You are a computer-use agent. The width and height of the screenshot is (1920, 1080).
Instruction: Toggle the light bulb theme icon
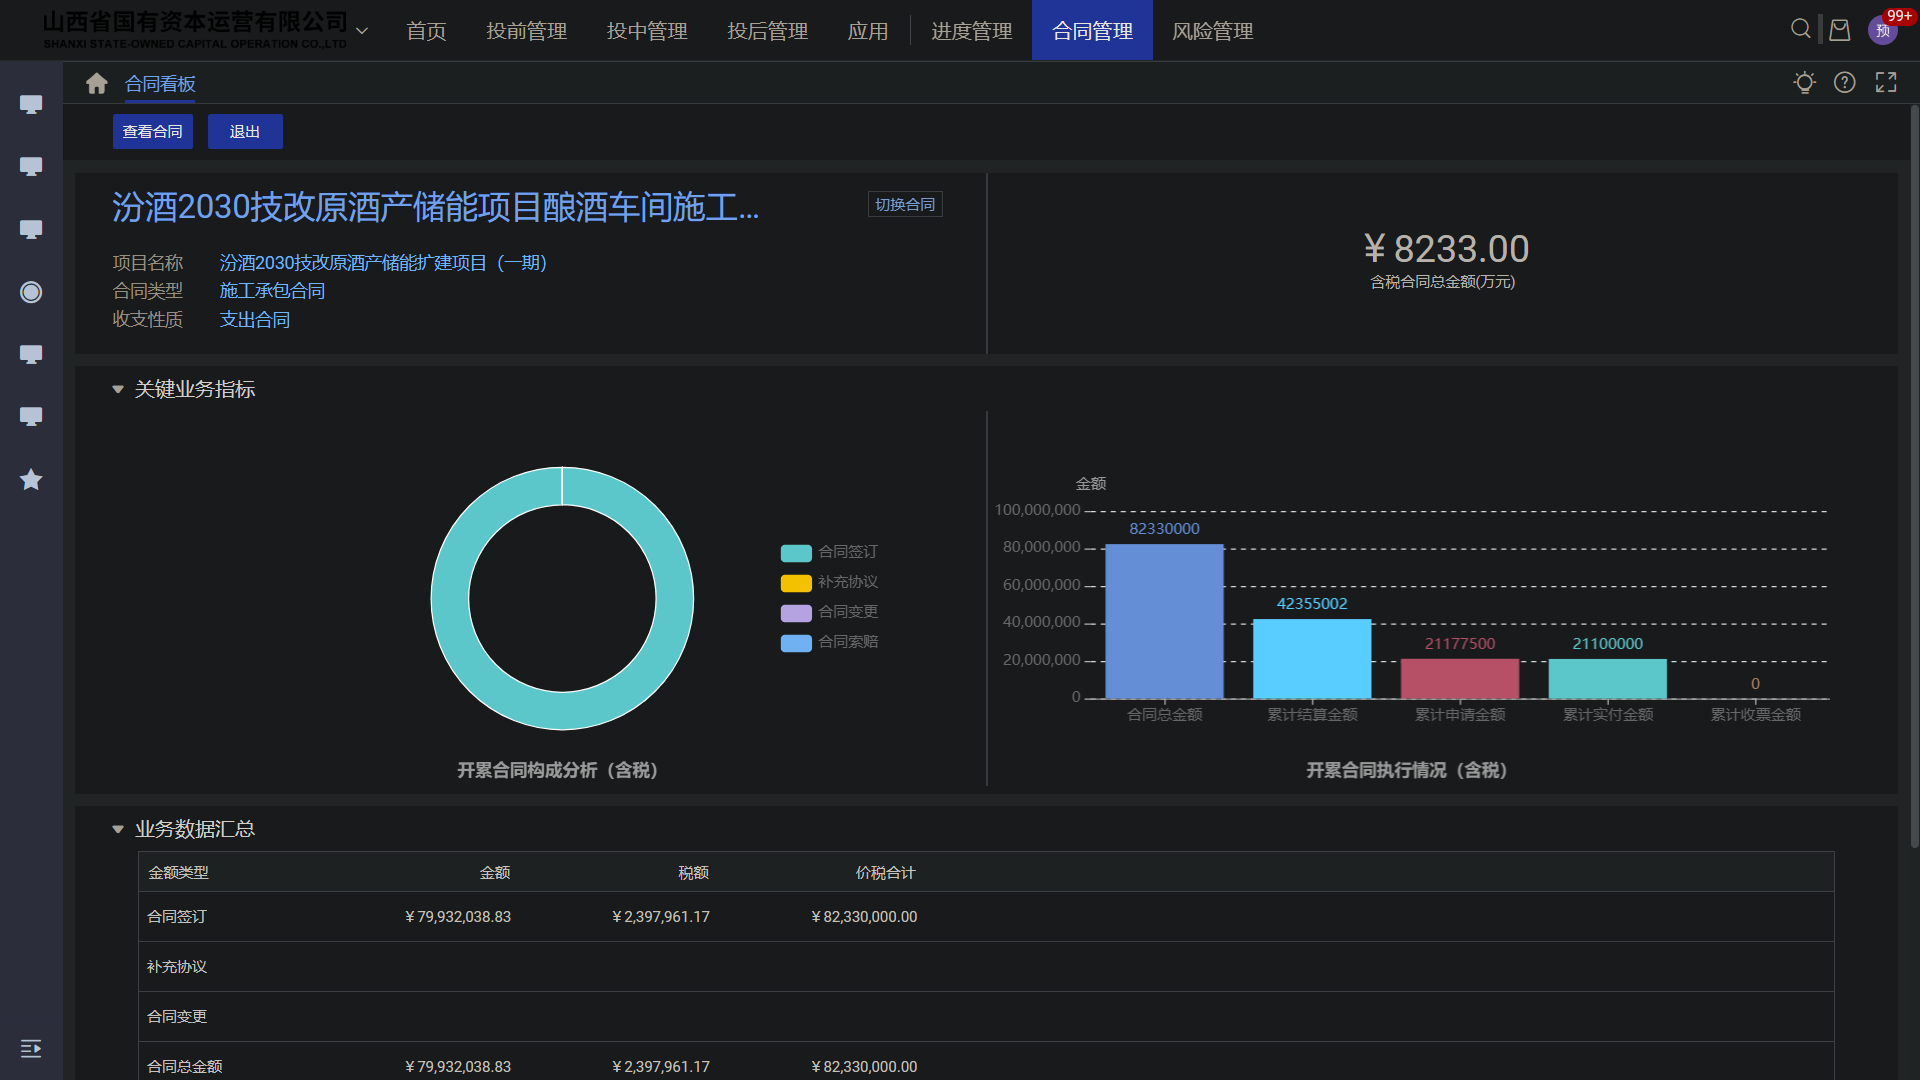pyautogui.click(x=1804, y=83)
